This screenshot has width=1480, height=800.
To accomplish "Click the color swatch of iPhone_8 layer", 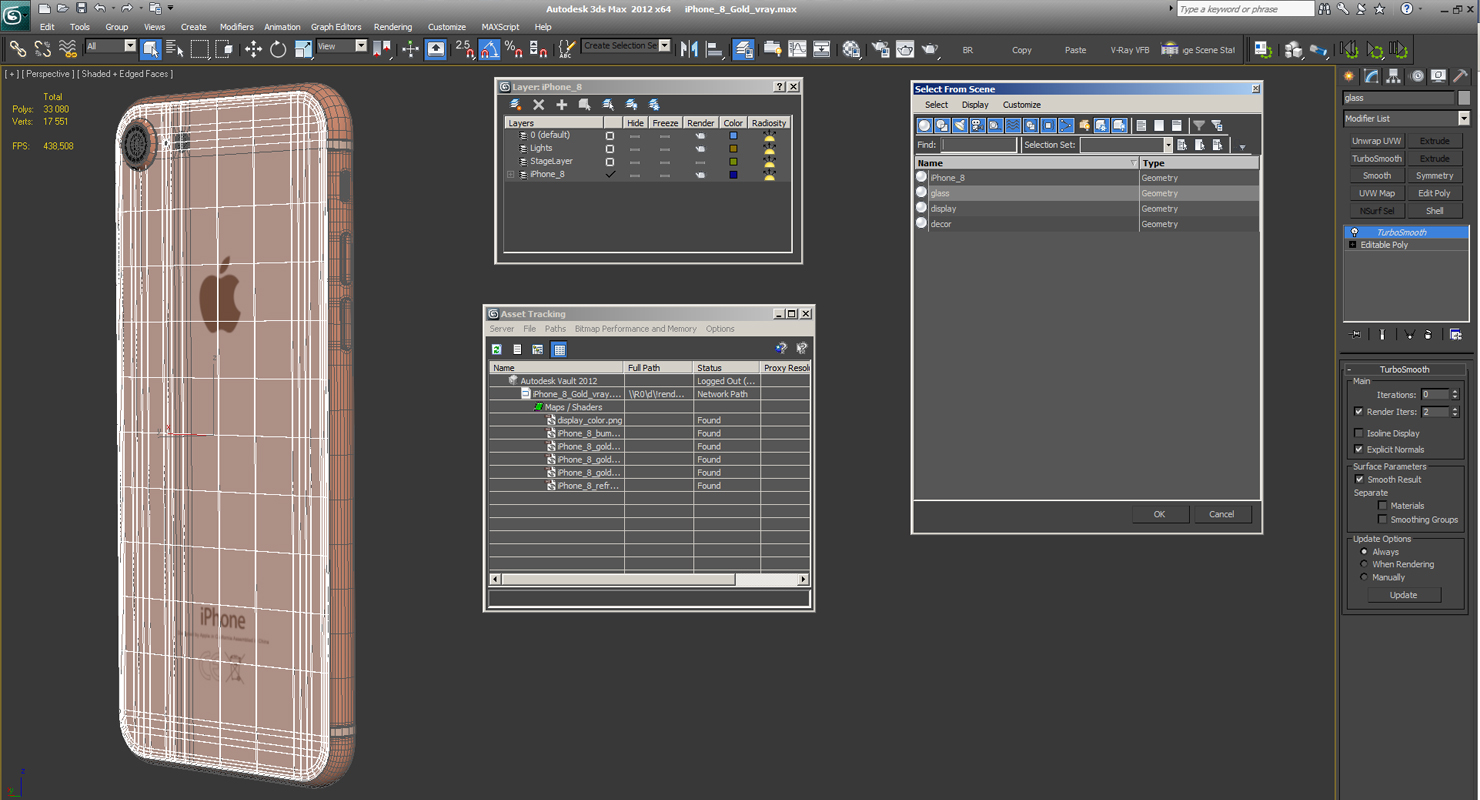I will (x=733, y=174).
